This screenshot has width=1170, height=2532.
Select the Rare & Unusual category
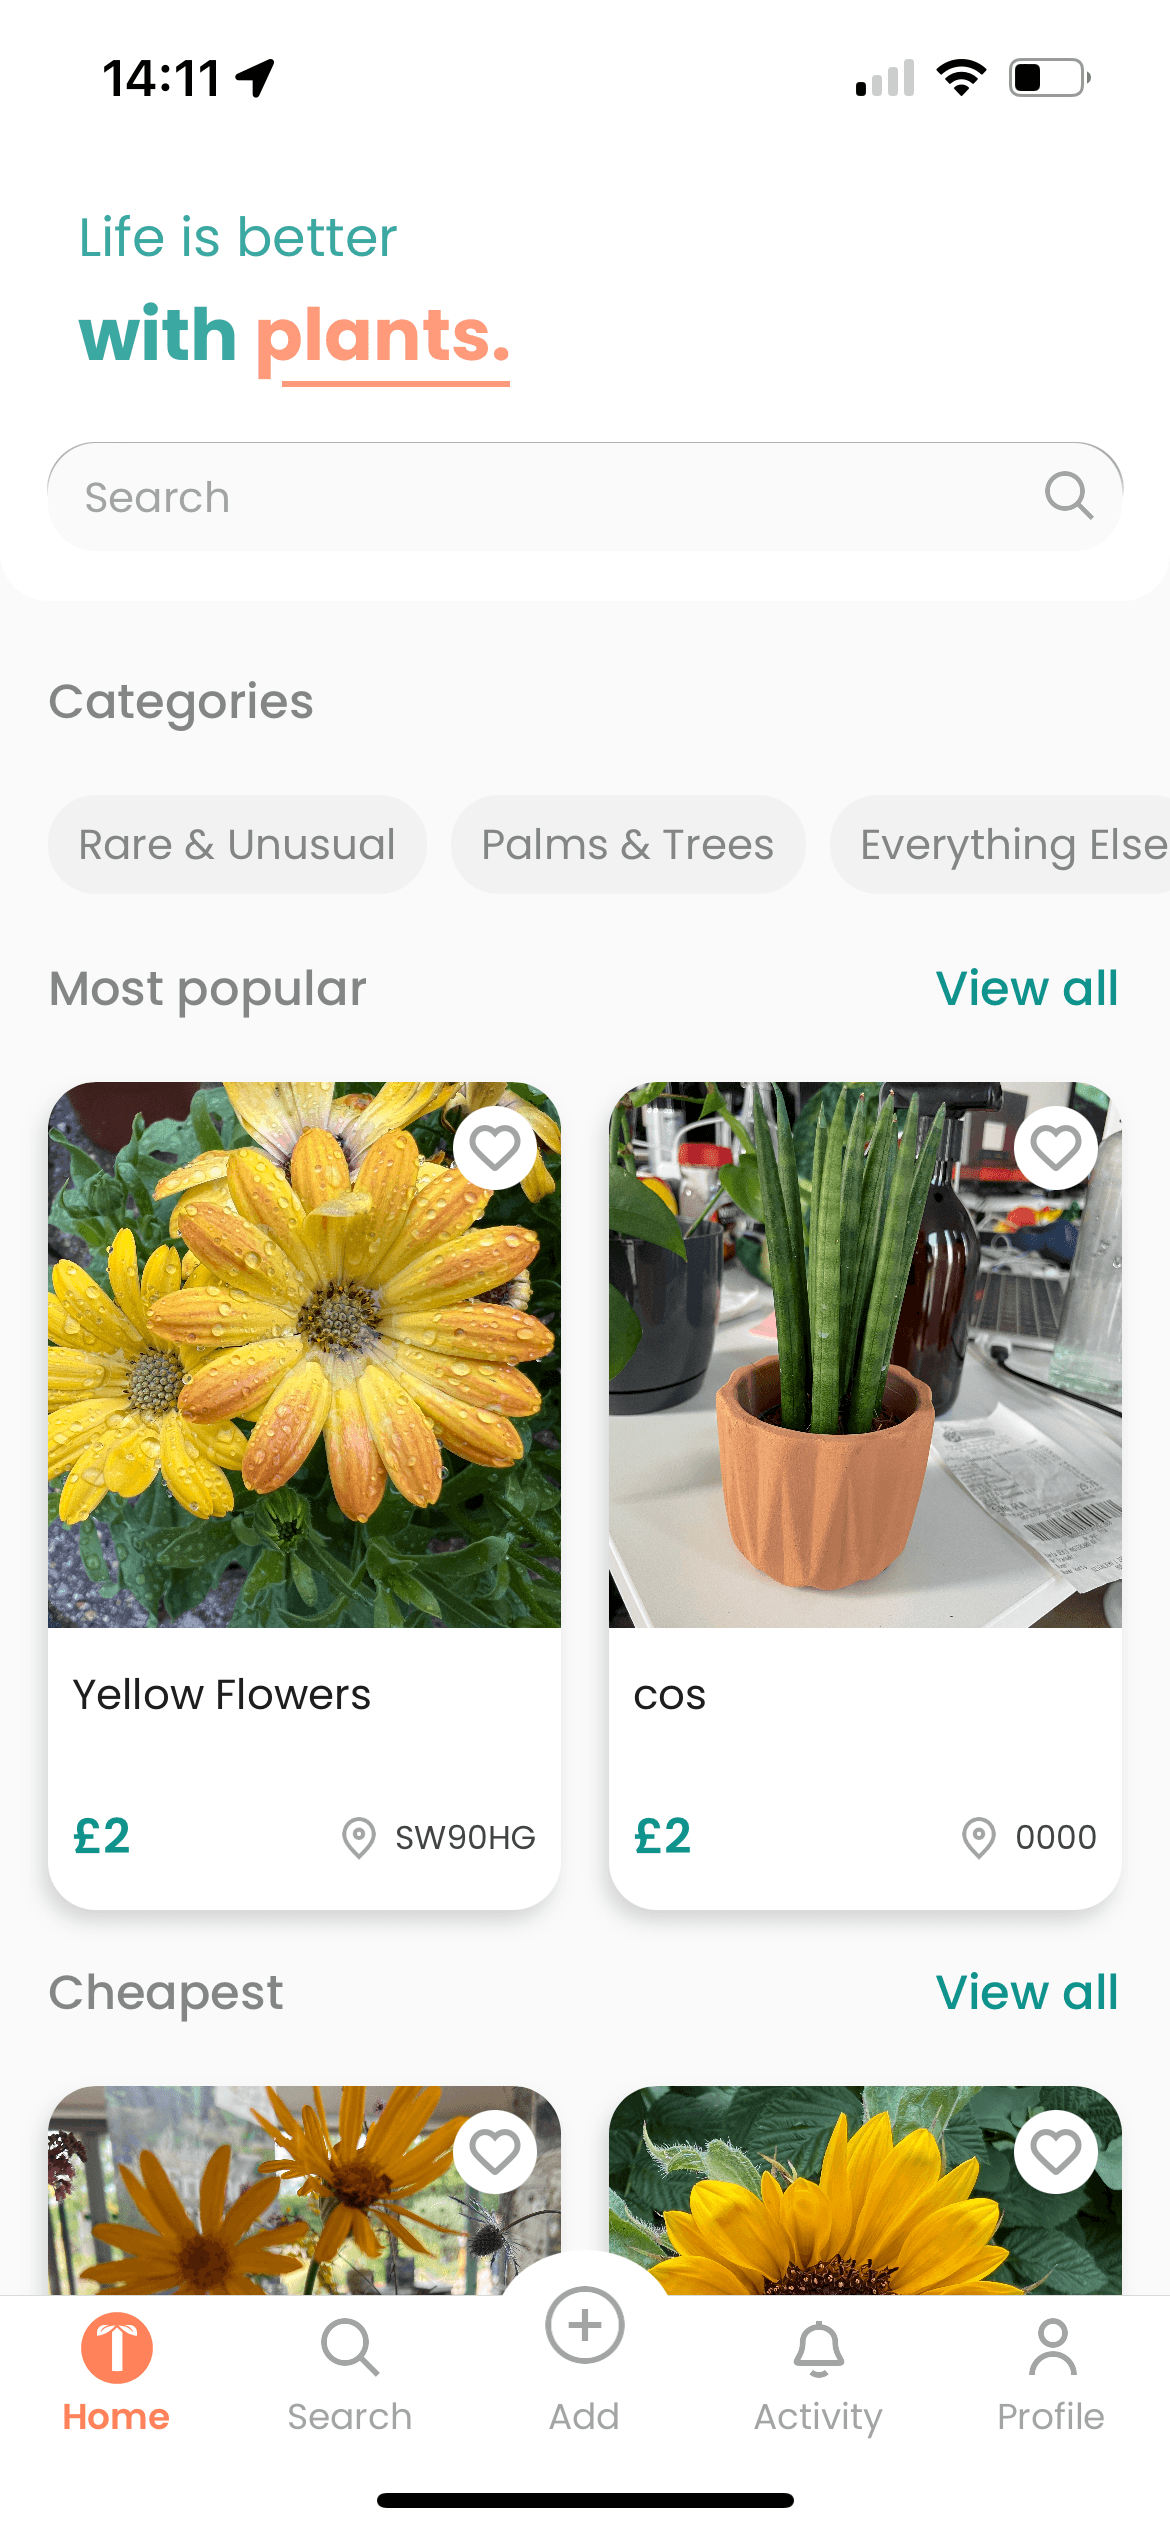click(x=237, y=845)
